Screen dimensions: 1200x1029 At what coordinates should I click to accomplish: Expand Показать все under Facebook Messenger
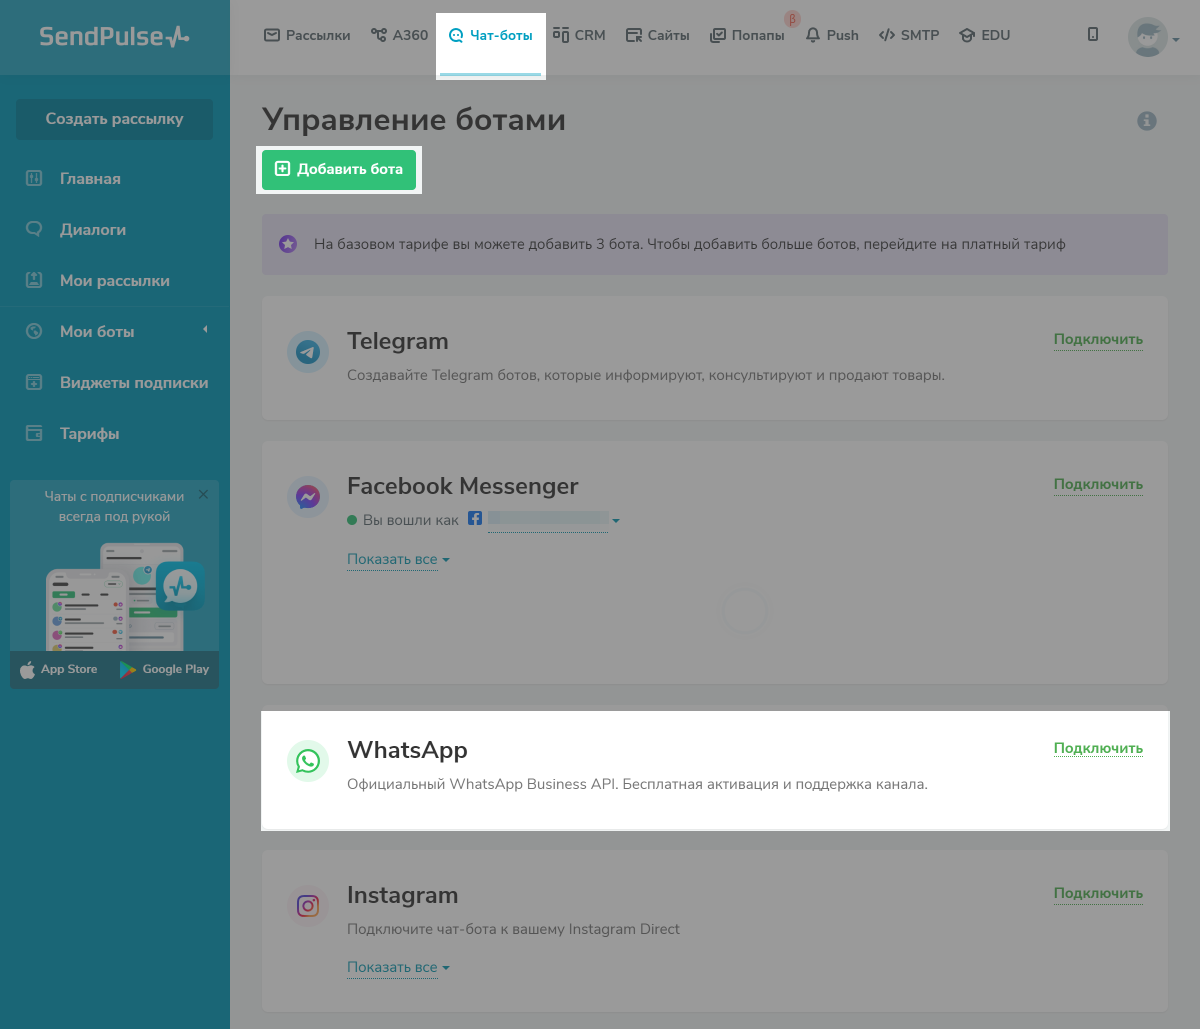coord(398,559)
